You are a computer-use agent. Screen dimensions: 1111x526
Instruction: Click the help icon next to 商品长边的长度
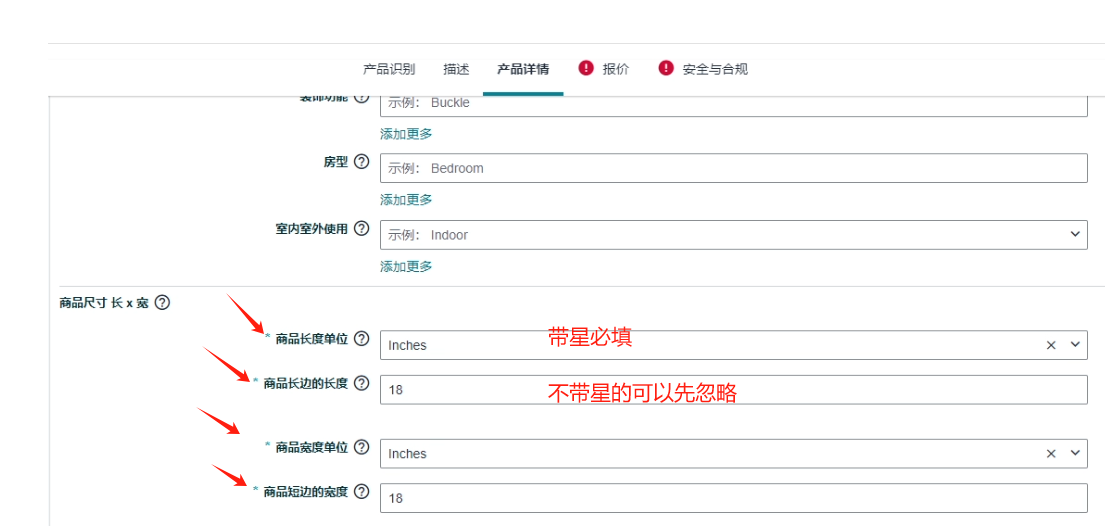361,384
